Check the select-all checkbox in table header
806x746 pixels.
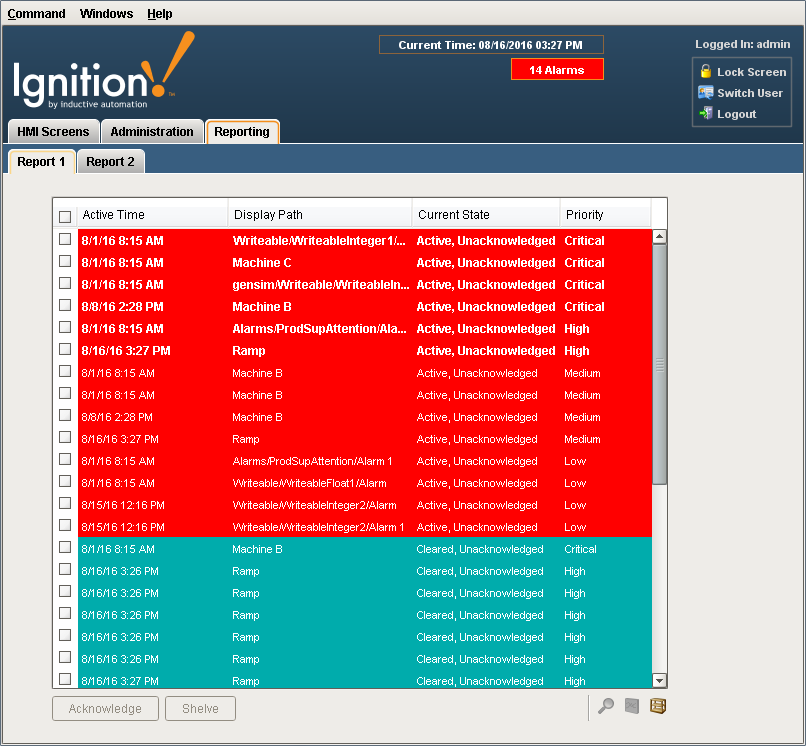[65, 216]
